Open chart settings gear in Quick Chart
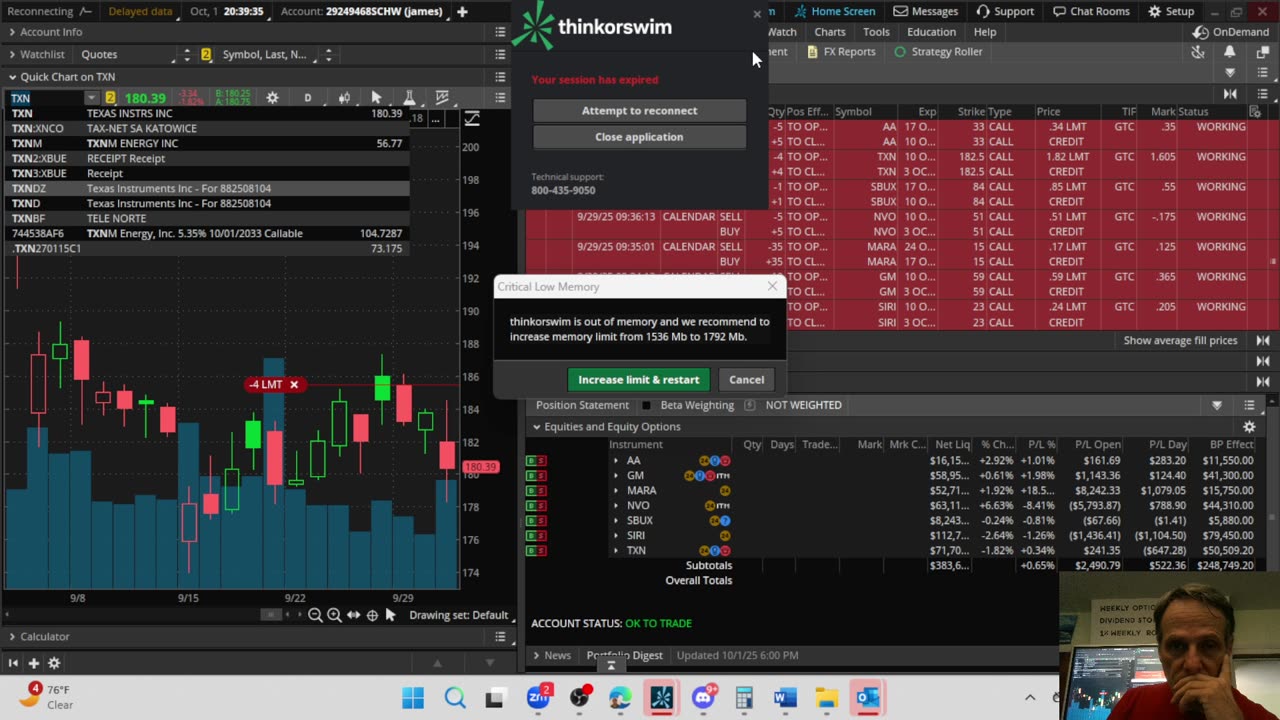1280x720 pixels. (x=272, y=97)
